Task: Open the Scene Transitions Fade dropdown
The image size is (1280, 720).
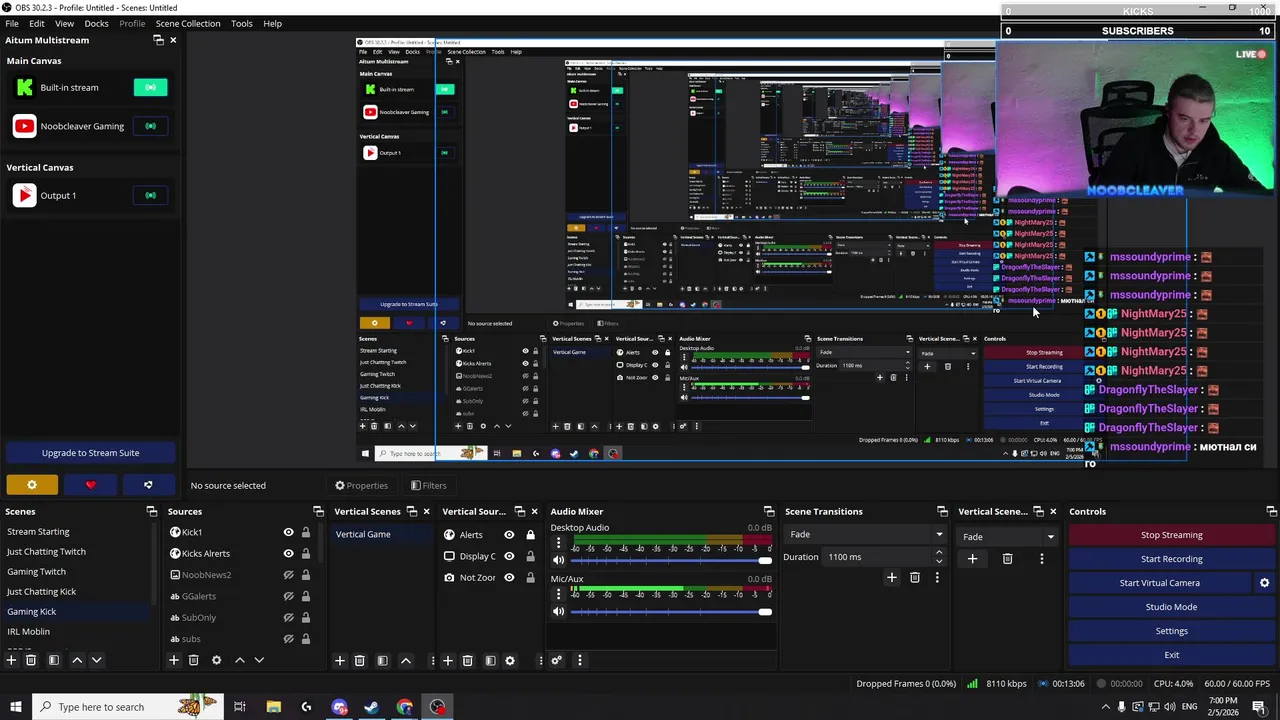Action: 865,535
